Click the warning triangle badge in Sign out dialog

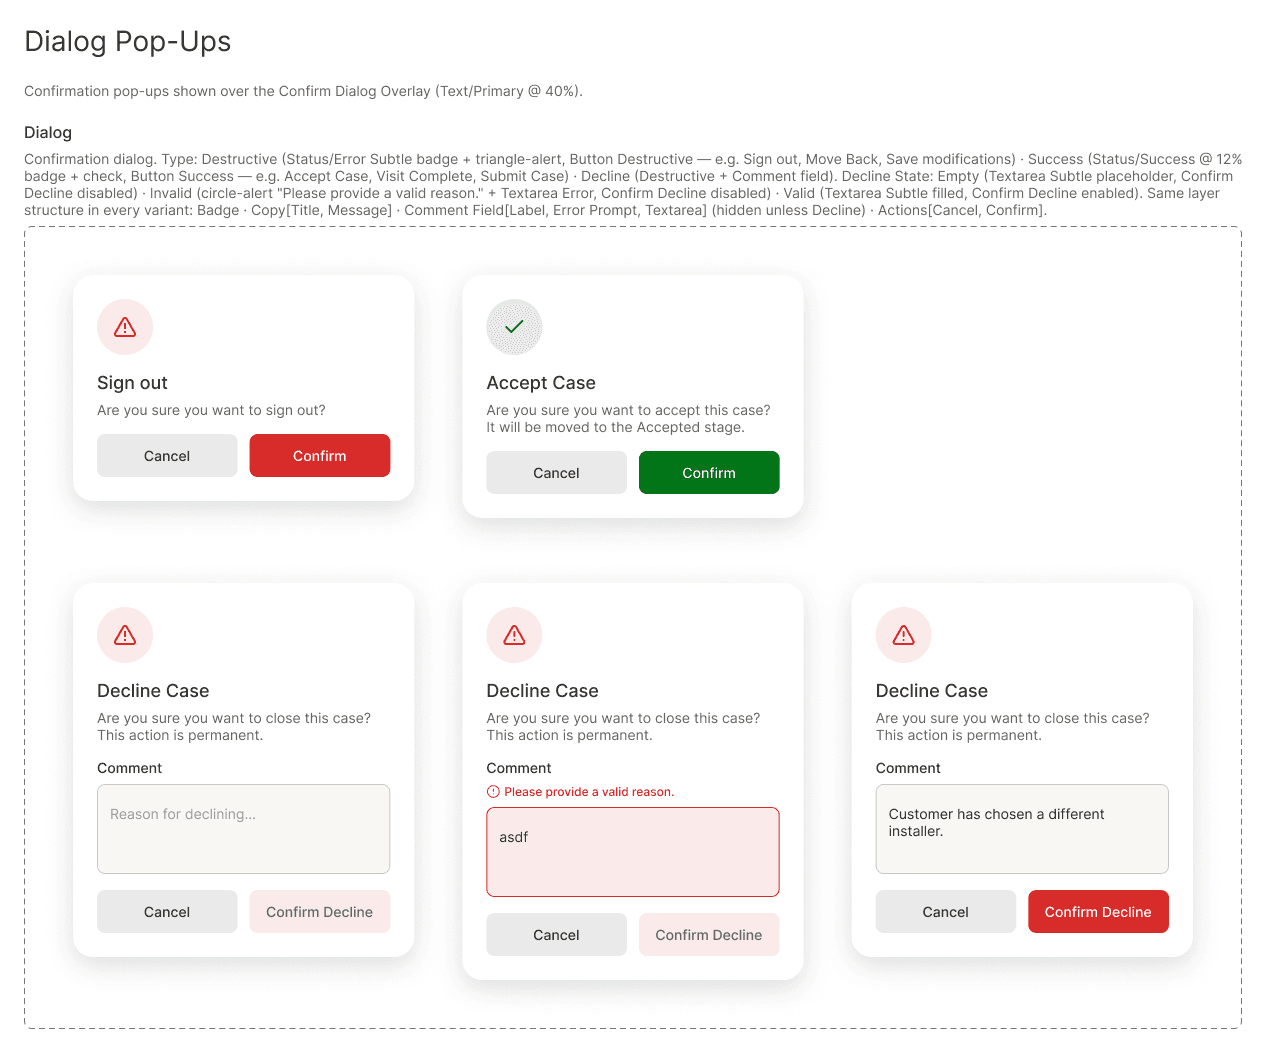pyautogui.click(x=125, y=327)
